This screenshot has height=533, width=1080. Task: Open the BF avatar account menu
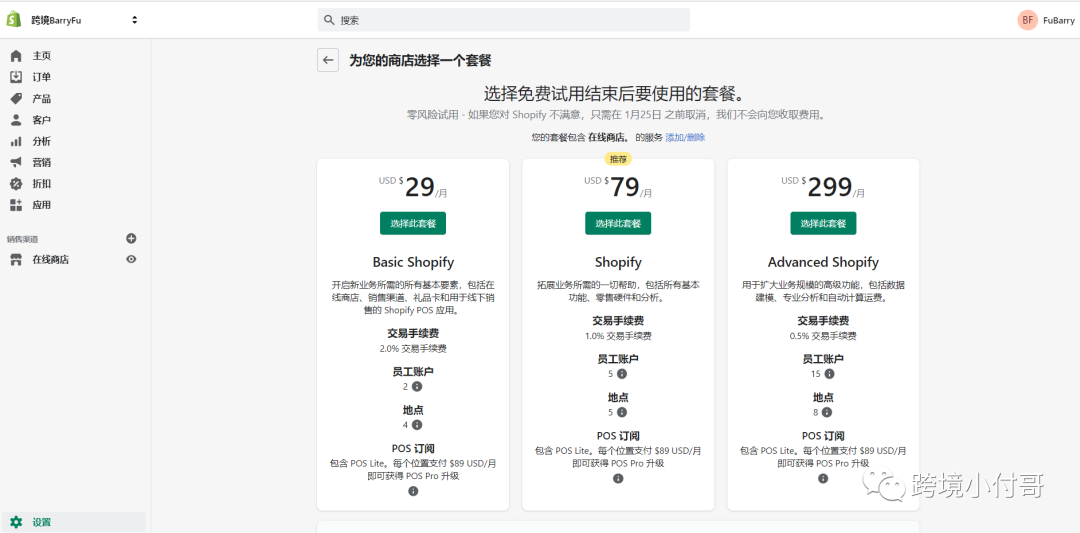(1027, 20)
